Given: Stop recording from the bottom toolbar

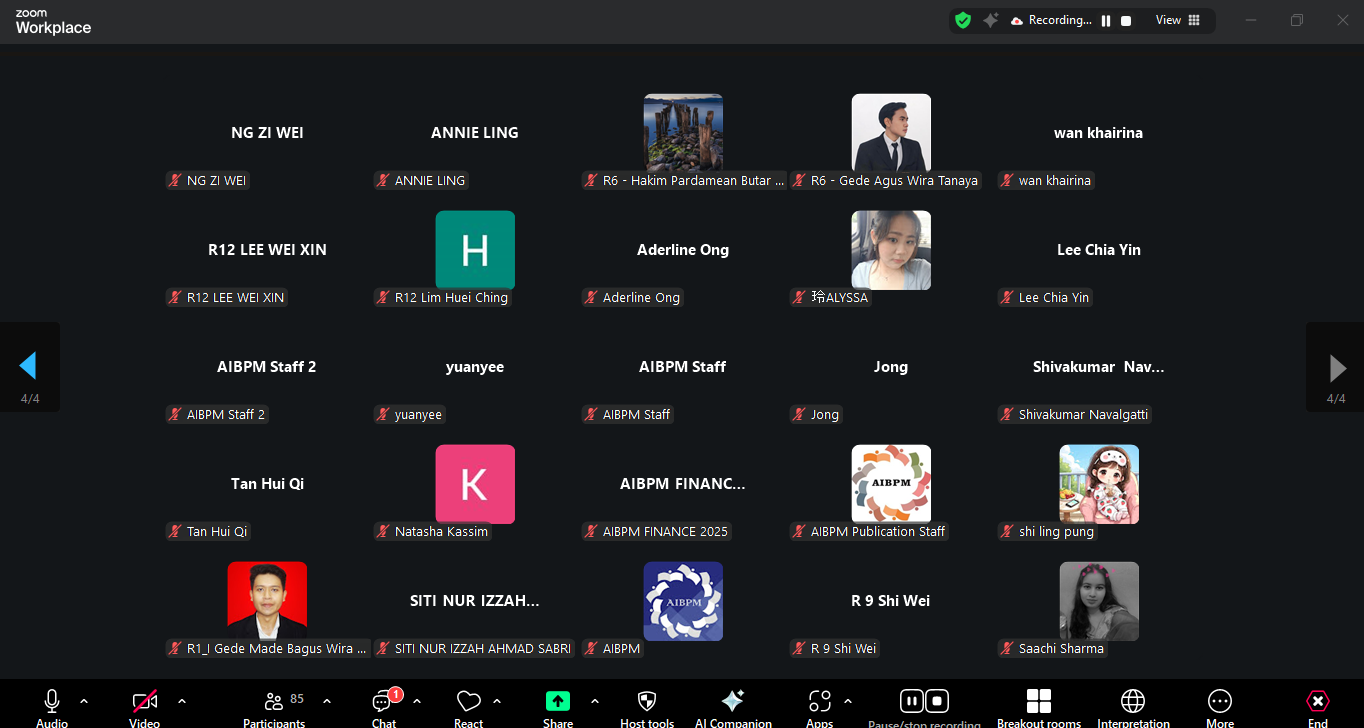Looking at the screenshot, I should tap(937, 701).
